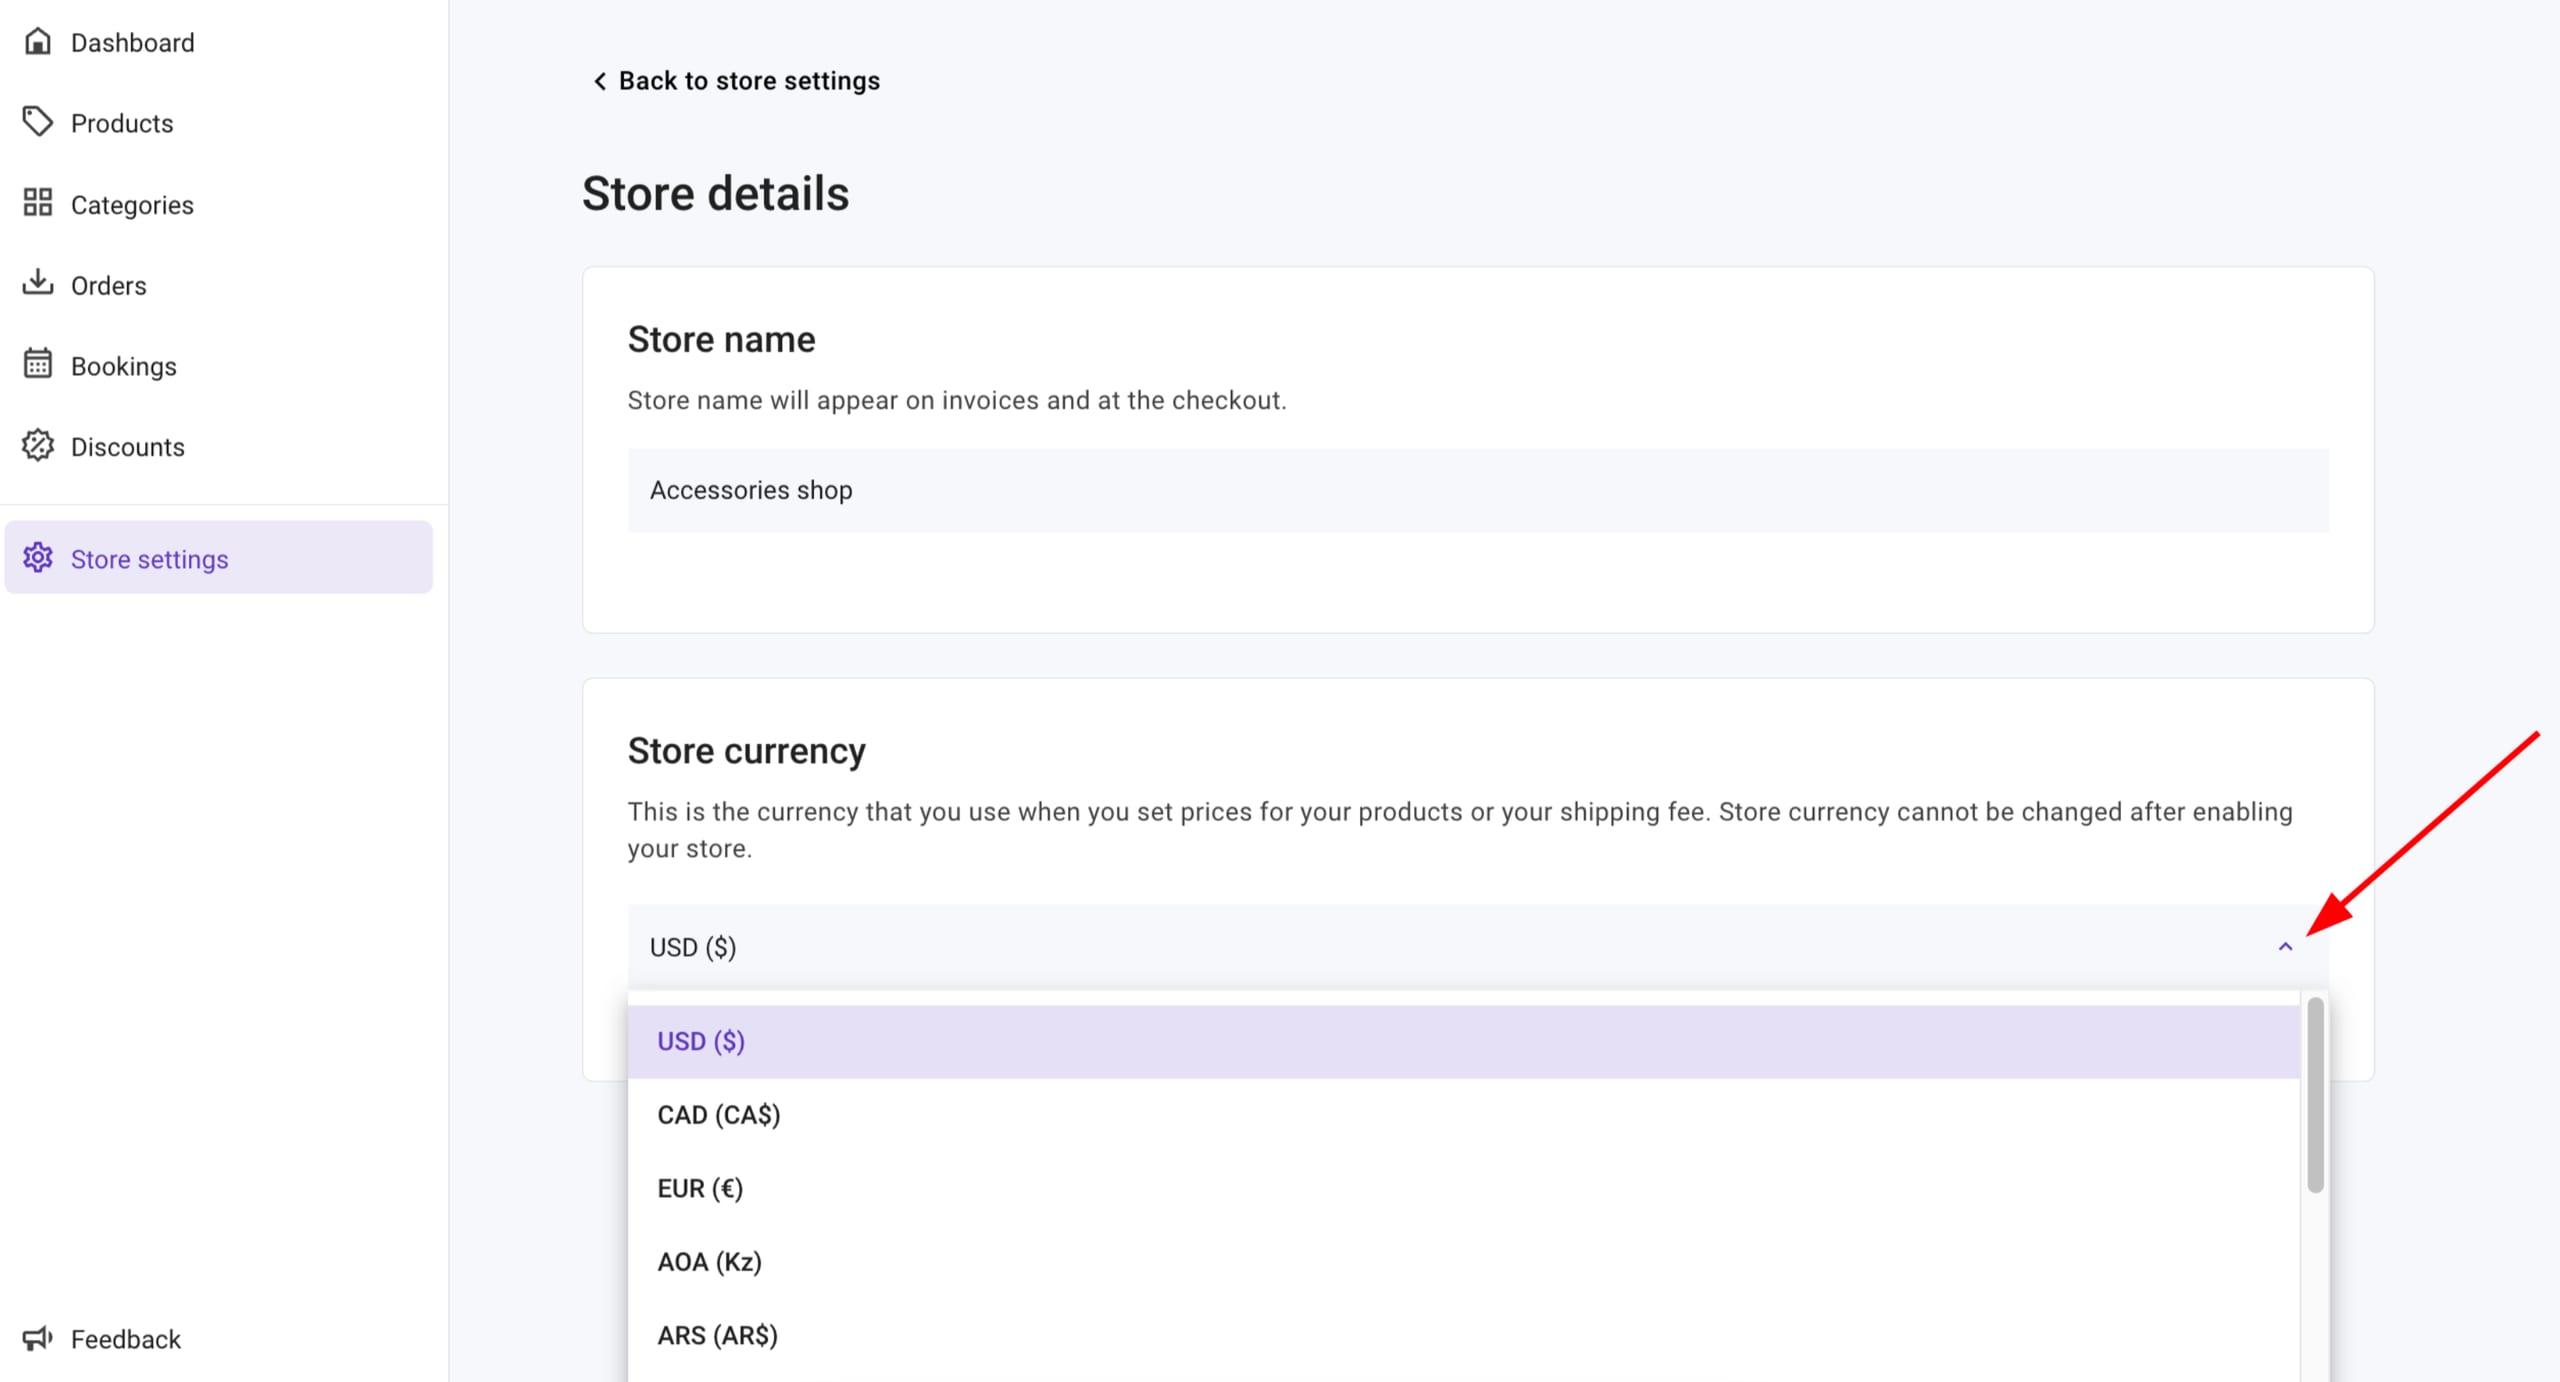Select CAD (CA$) from the currency list

coord(719,1114)
